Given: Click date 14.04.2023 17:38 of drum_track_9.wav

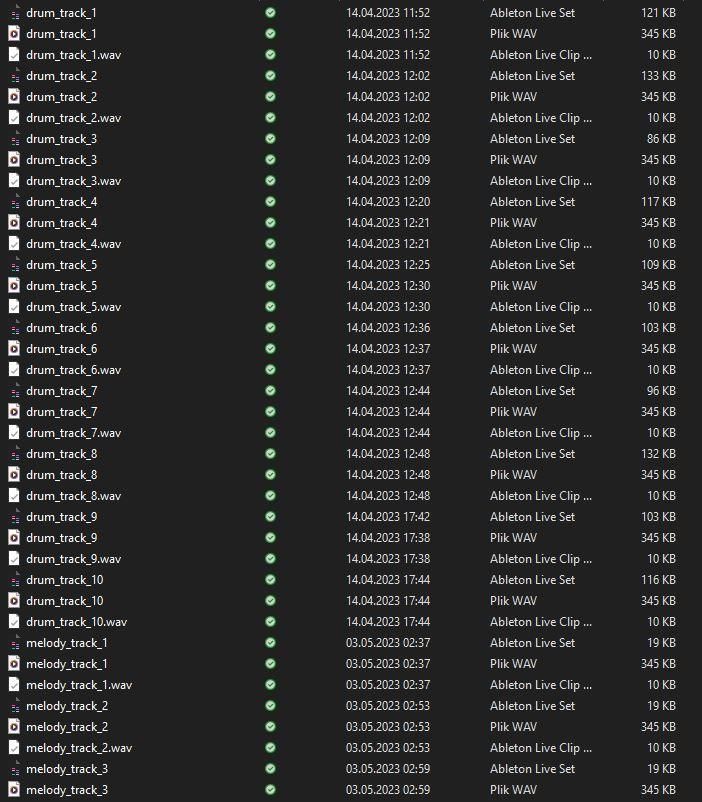Looking at the screenshot, I should pos(388,559).
